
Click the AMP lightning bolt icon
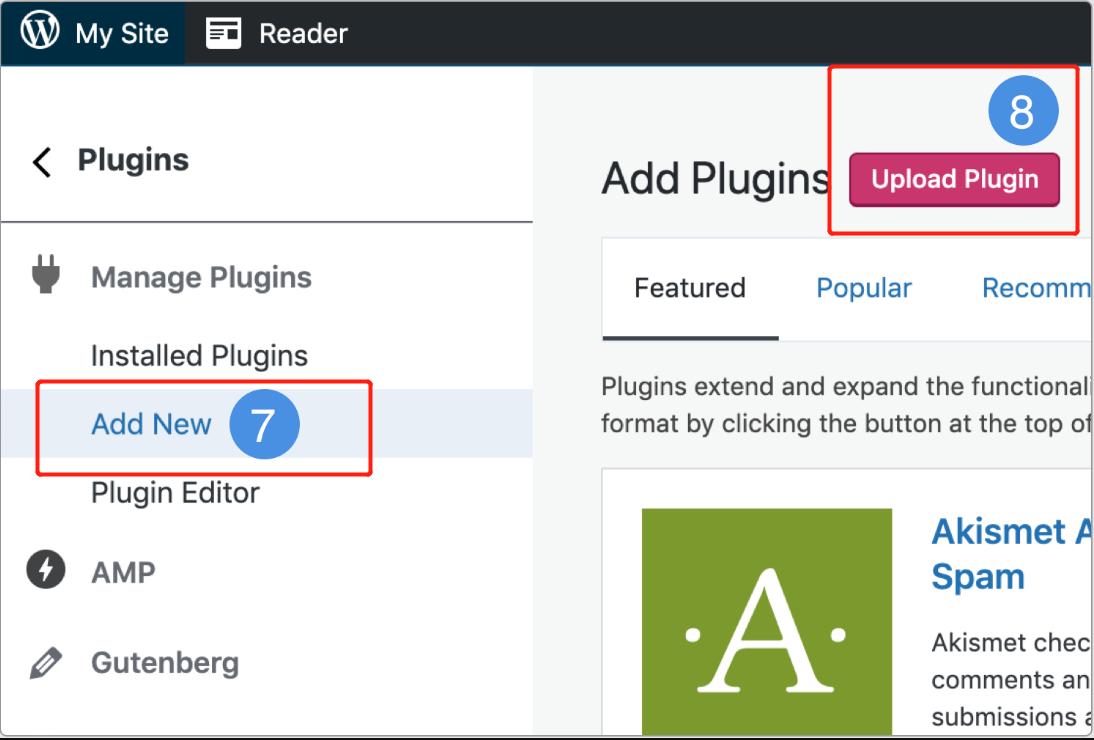pos(45,571)
